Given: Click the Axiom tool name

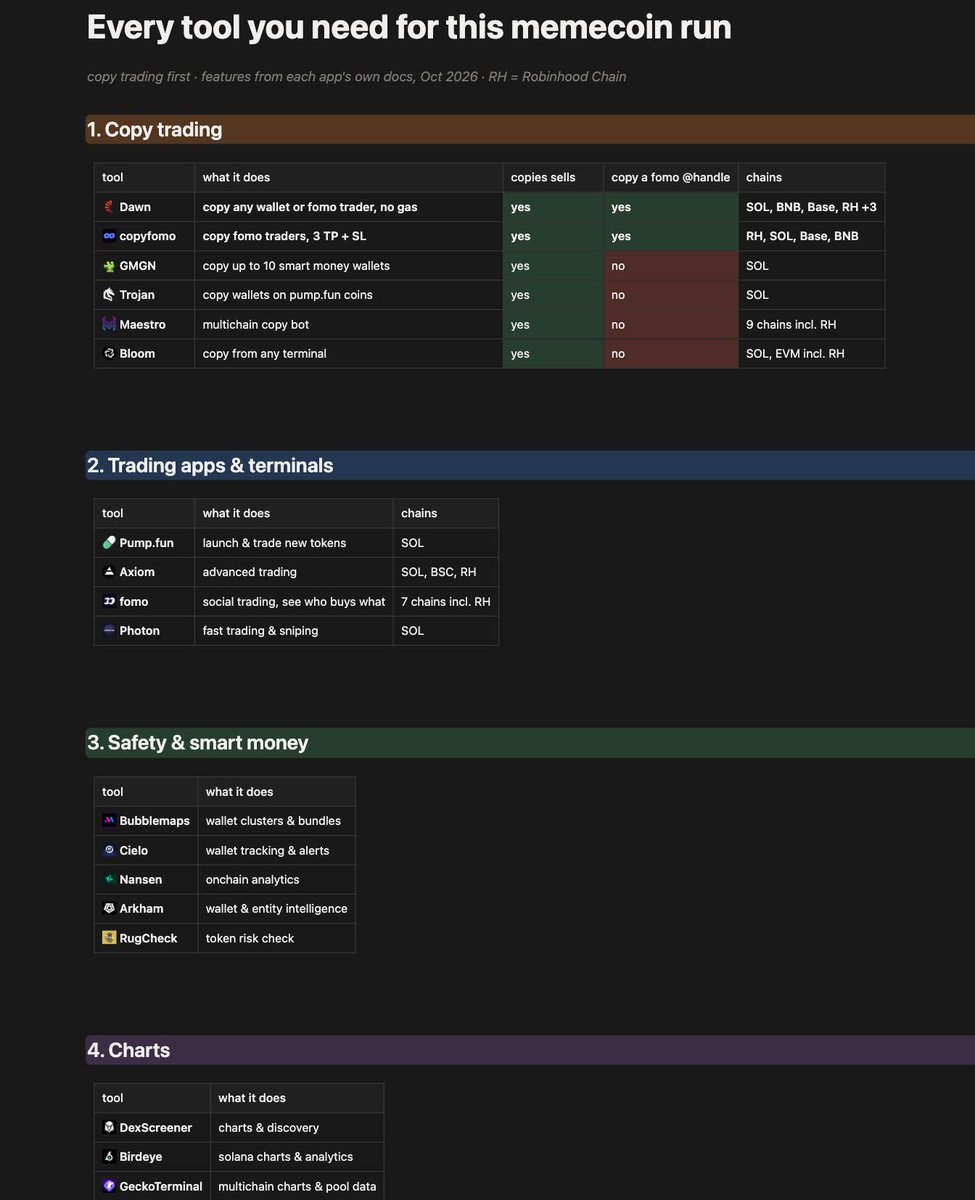Looking at the screenshot, I should 137,572.
